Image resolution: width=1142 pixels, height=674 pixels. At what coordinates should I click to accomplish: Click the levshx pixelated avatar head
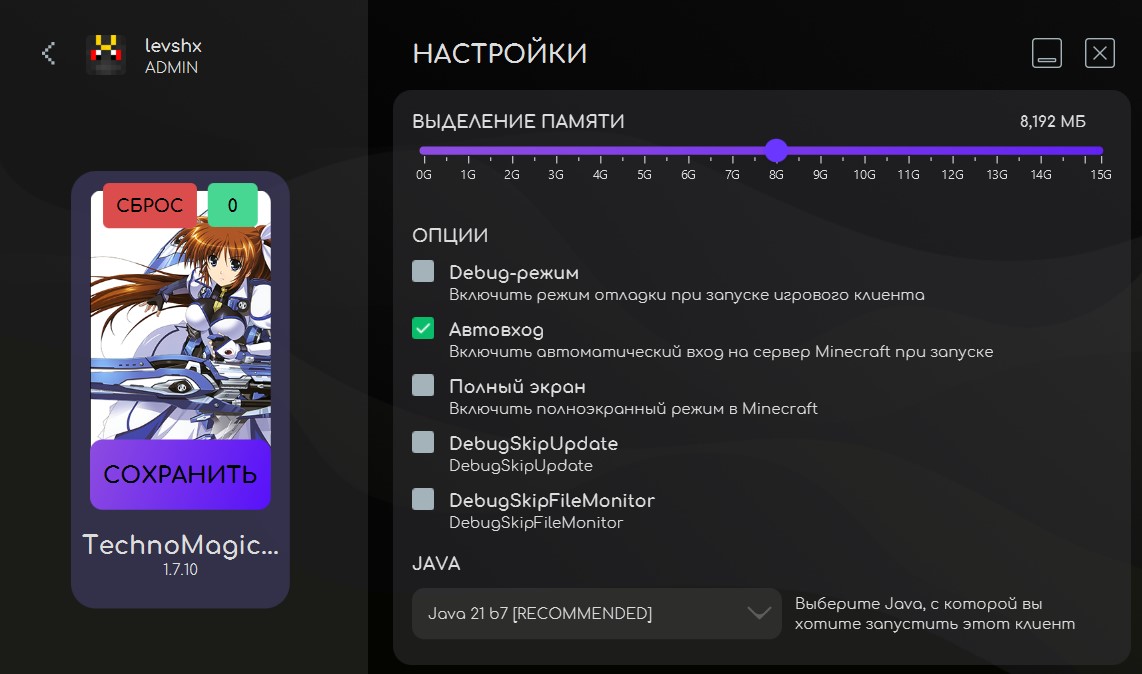pyautogui.click(x=105, y=54)
